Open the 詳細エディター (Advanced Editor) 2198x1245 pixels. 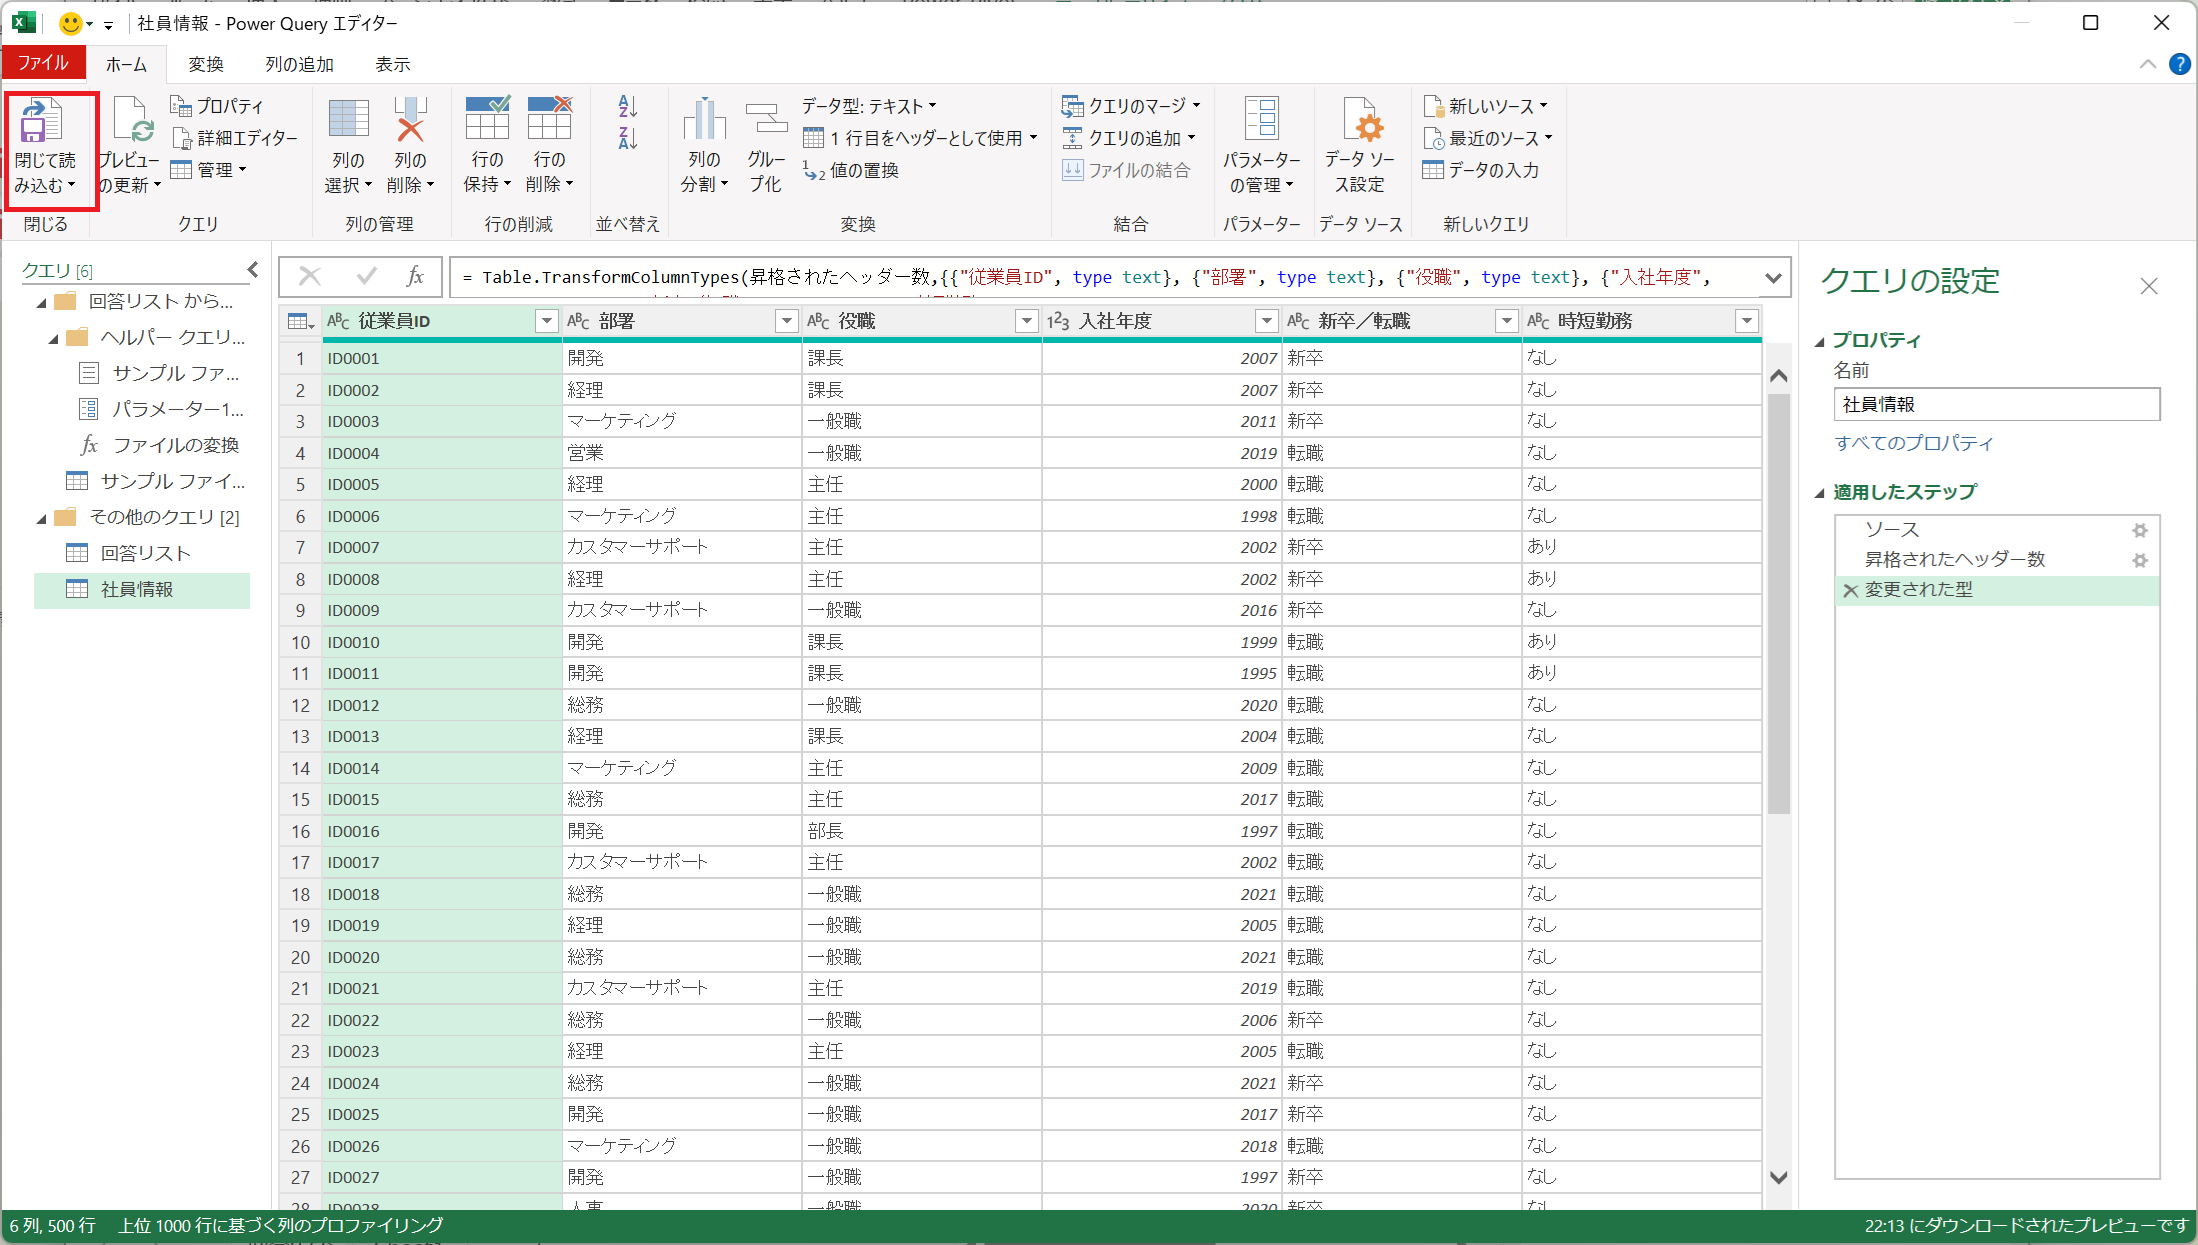pos(235,138)
